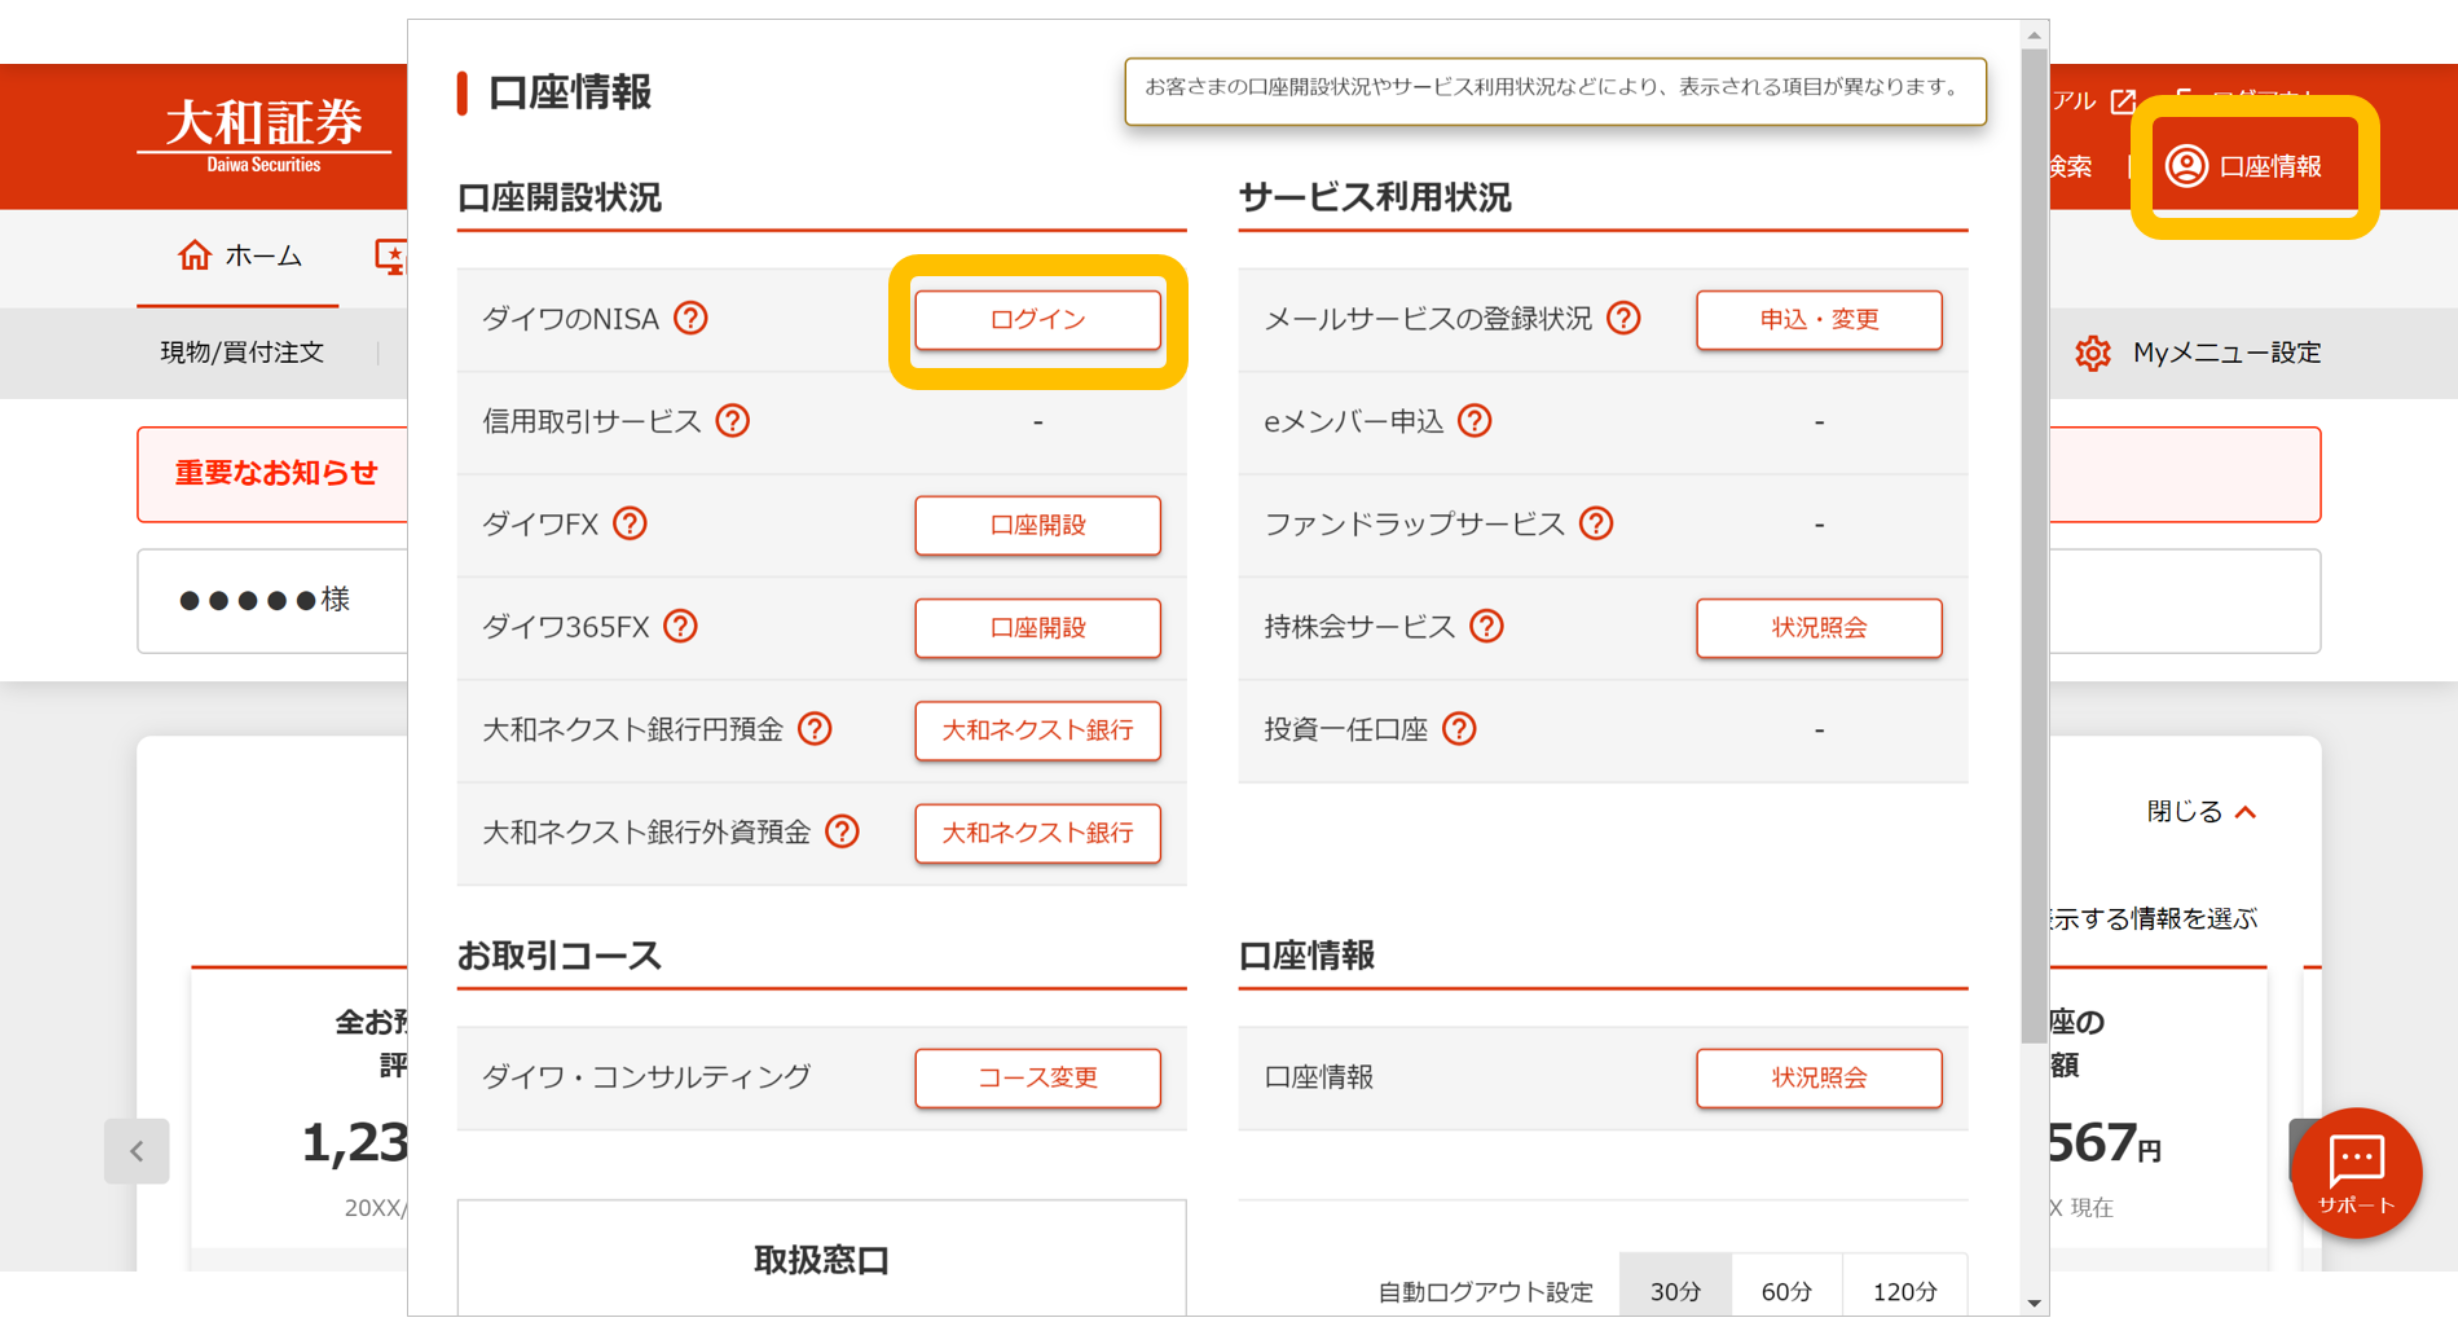The height and width of the screenshot is (1323, 2458).
Task: Open help icon for 持株会サービス
Action: tap(1486, 627)
